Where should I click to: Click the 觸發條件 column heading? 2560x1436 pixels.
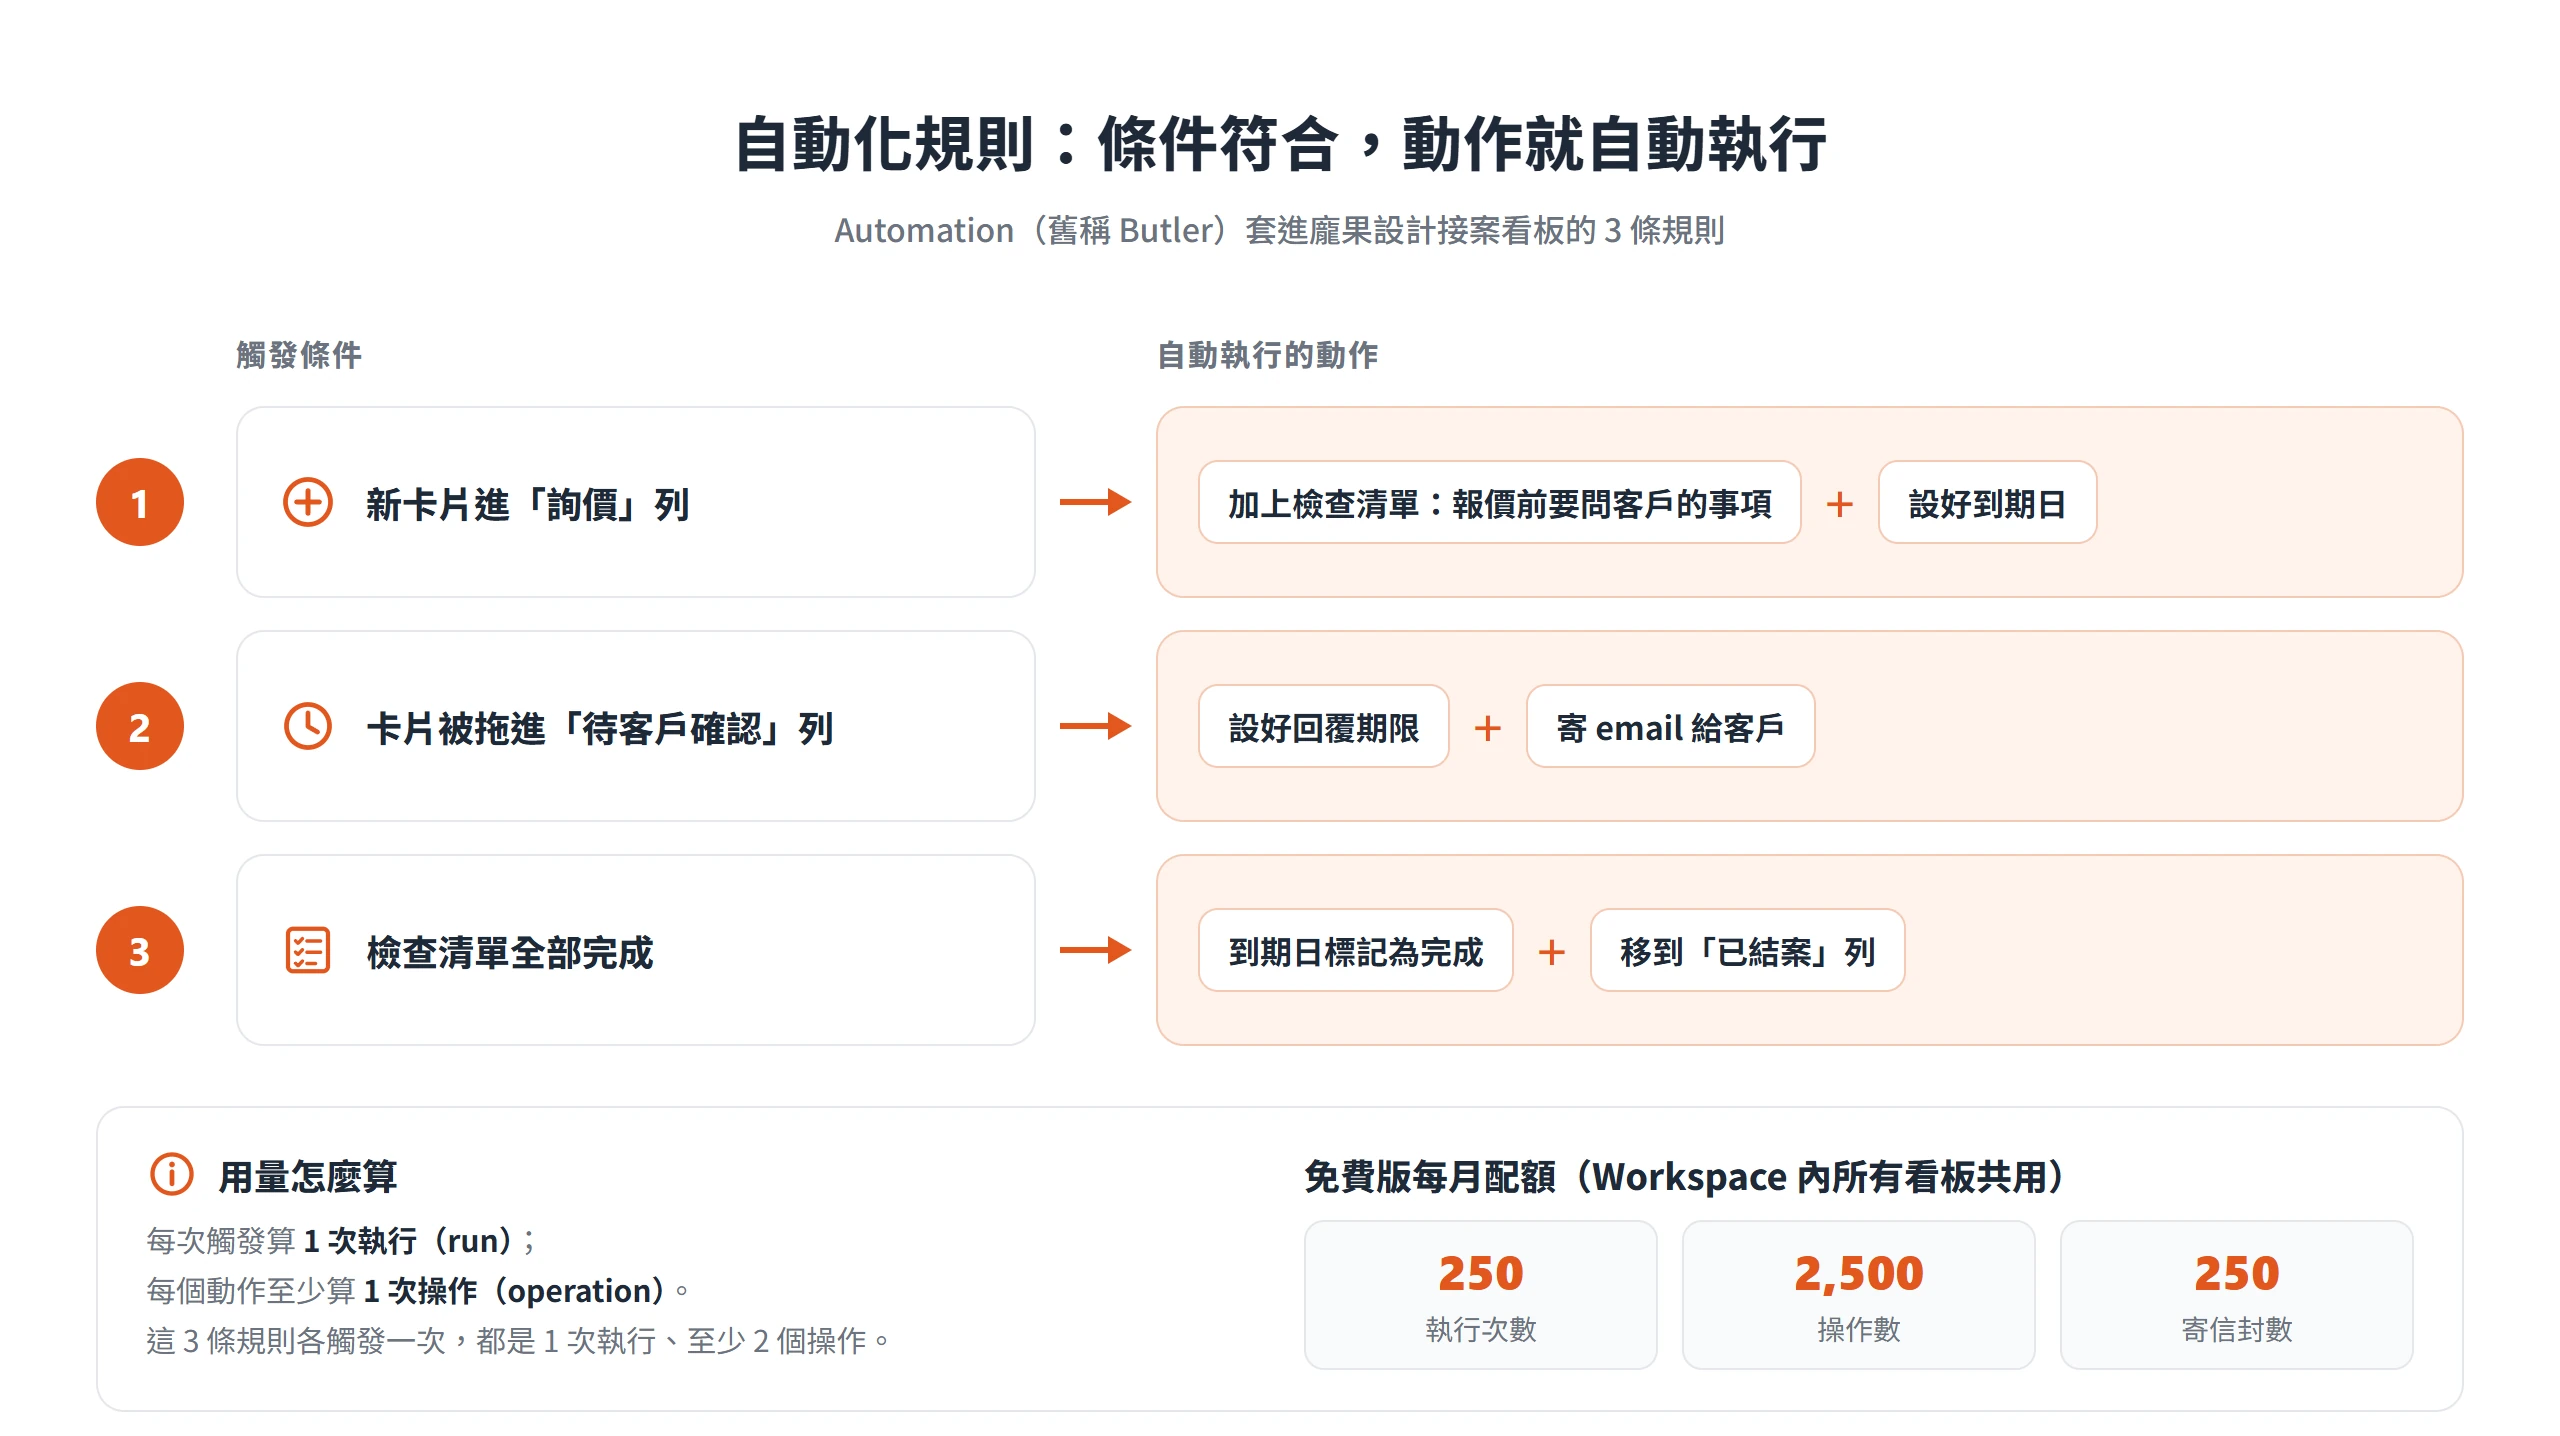coord(299,355)
